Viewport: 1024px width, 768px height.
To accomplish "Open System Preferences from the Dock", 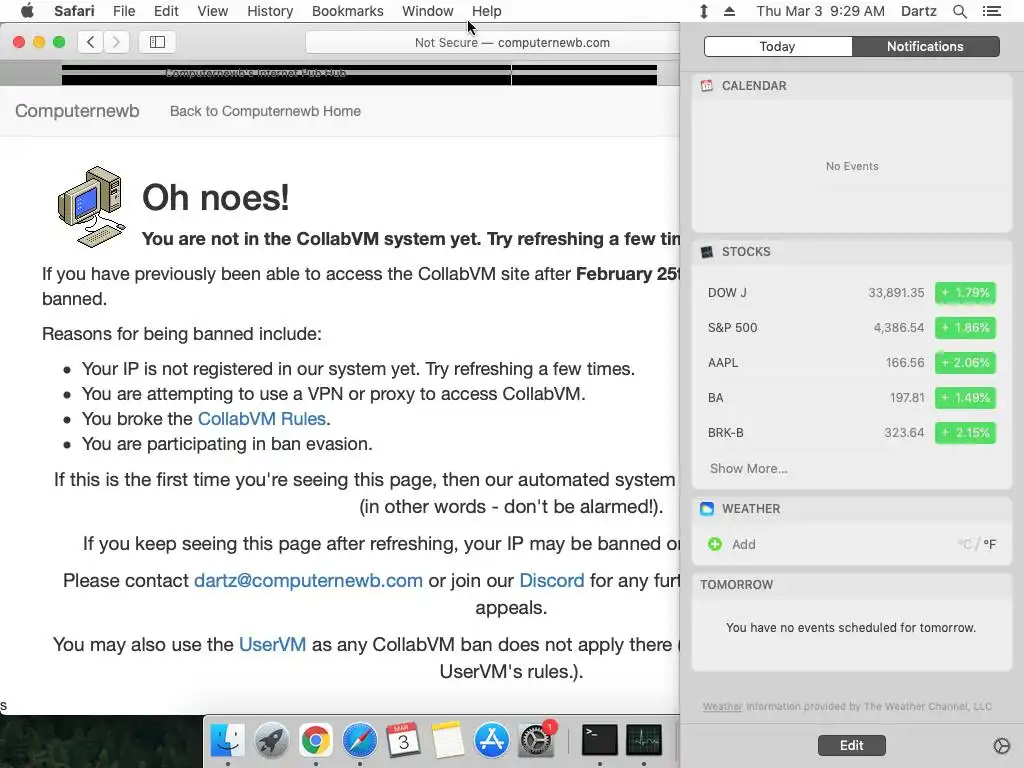I will tap(536, 741).
